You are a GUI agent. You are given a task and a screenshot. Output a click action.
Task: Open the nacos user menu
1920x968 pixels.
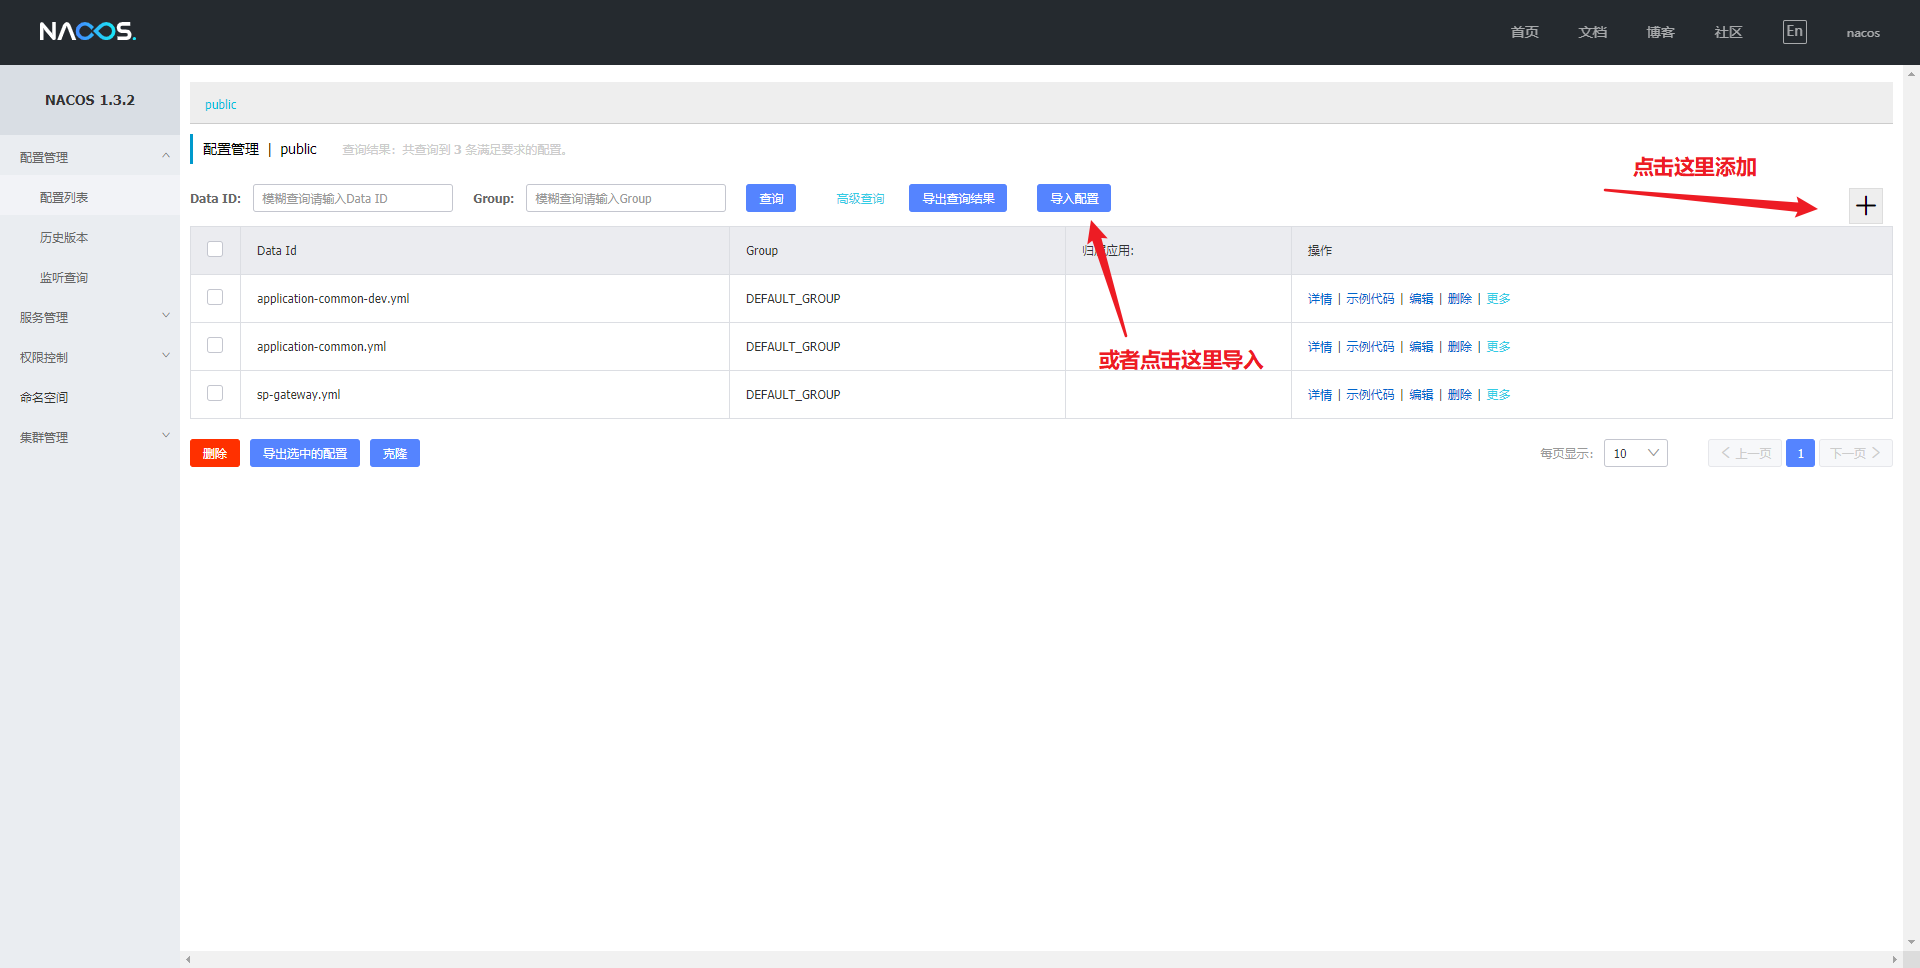point(1862,33)
